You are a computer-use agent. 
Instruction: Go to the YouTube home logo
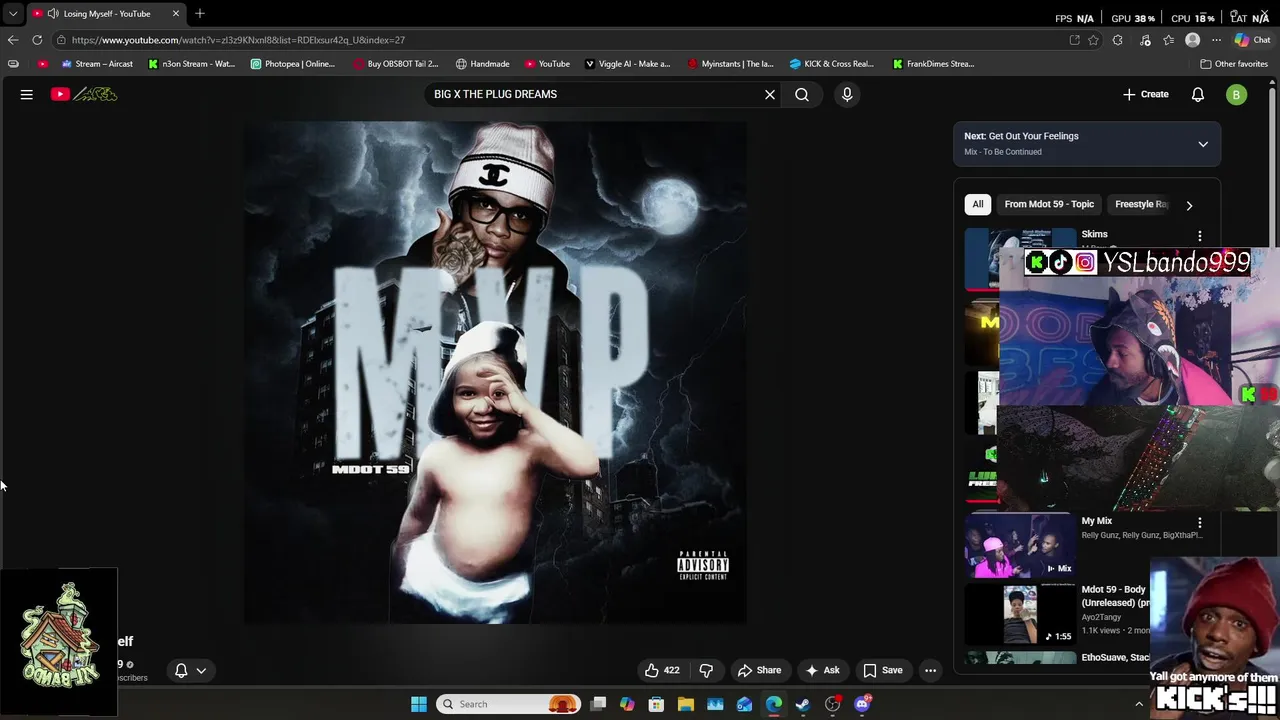coord(84,94)
